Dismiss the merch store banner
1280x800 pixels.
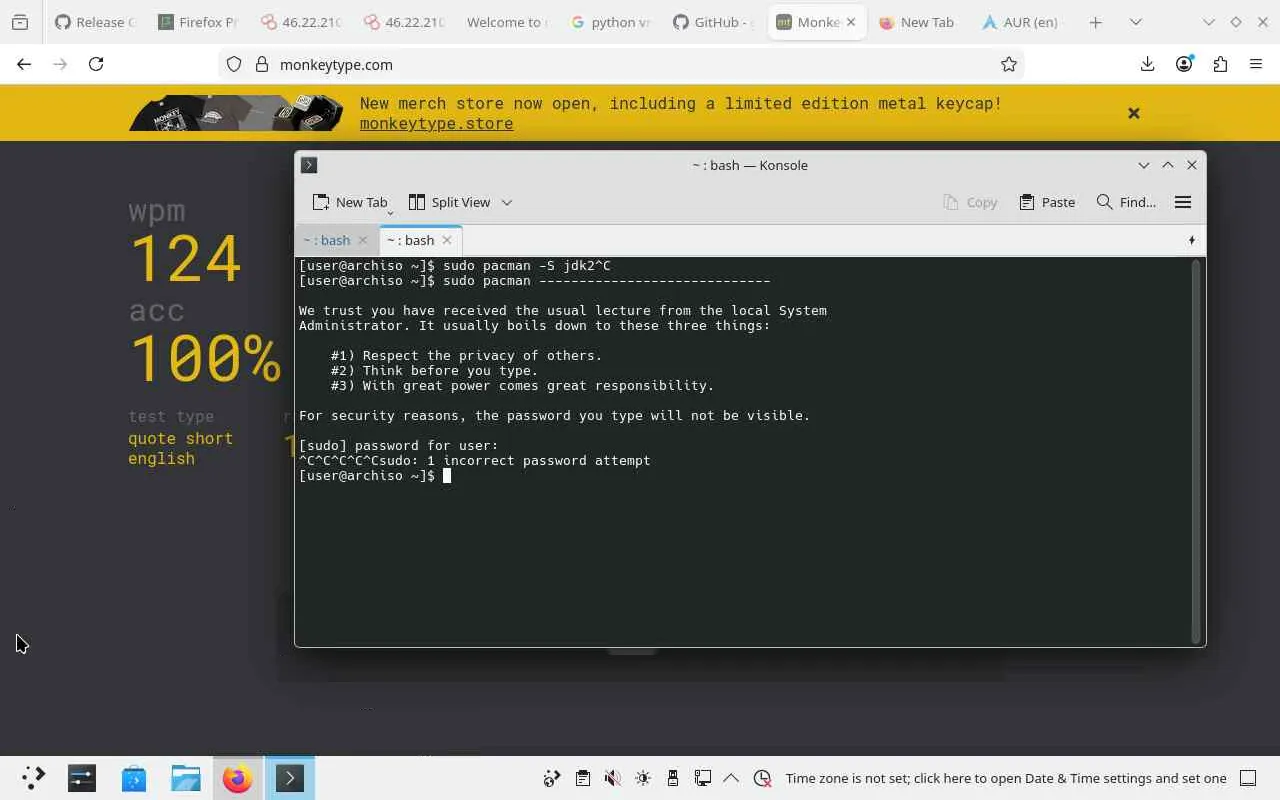(1134, 113)
